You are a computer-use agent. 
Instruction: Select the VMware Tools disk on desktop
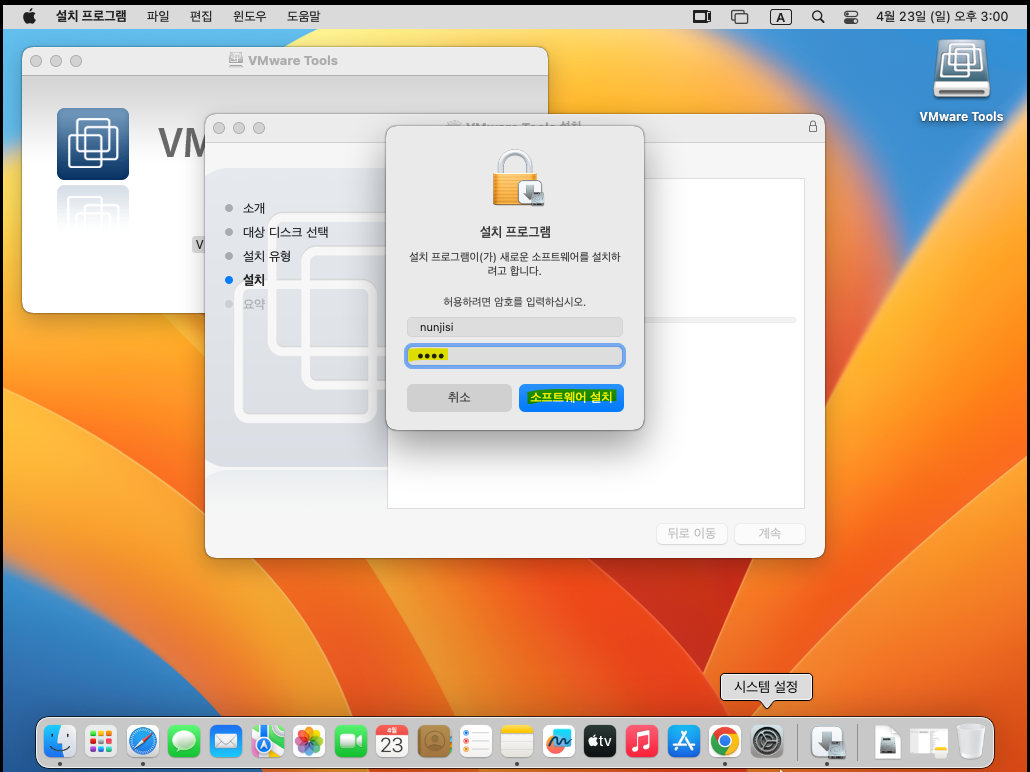pyautogui.click(x=961, y=81)
